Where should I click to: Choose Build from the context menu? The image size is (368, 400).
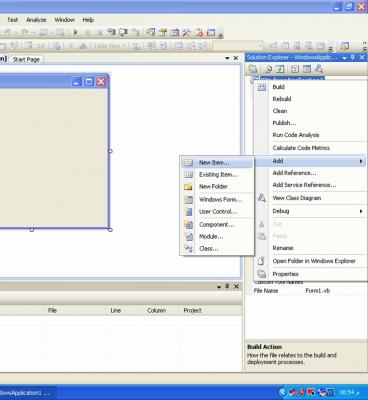click(x=278, y=87)
